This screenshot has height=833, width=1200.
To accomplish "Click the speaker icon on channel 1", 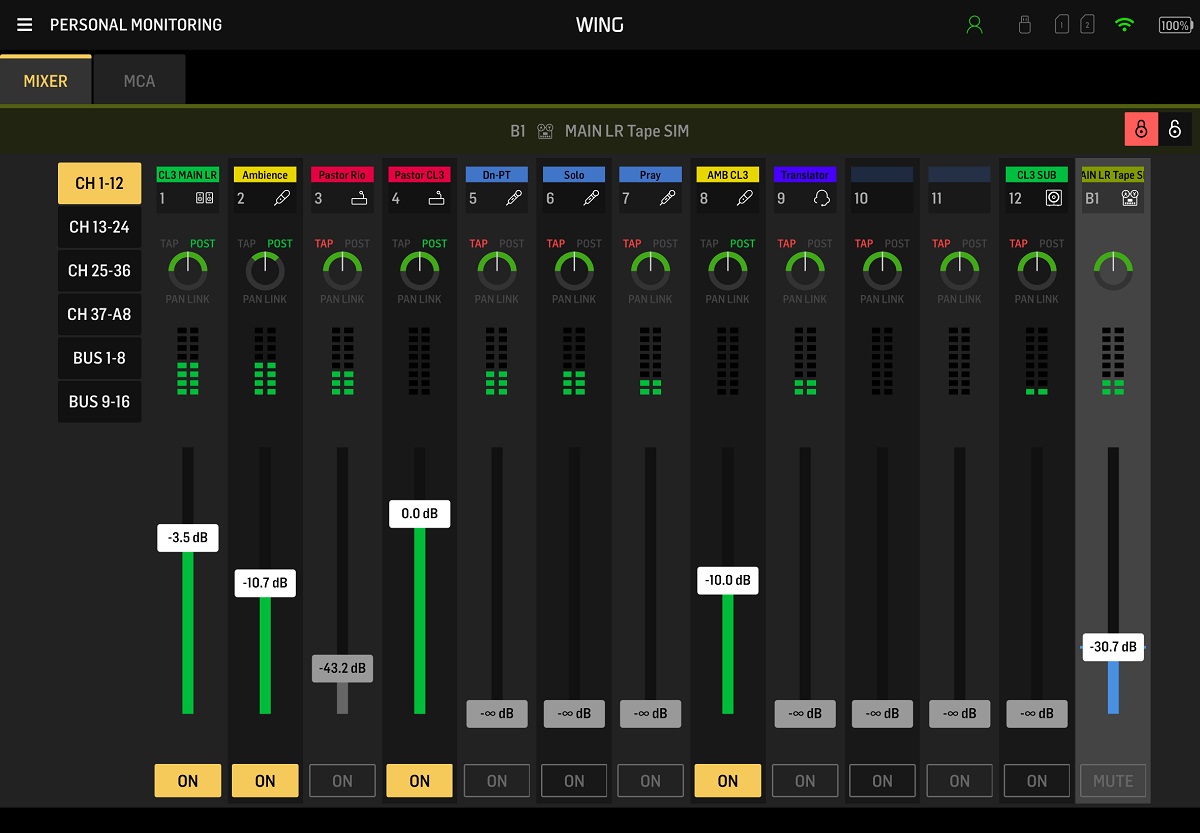I will pos(204,198).
